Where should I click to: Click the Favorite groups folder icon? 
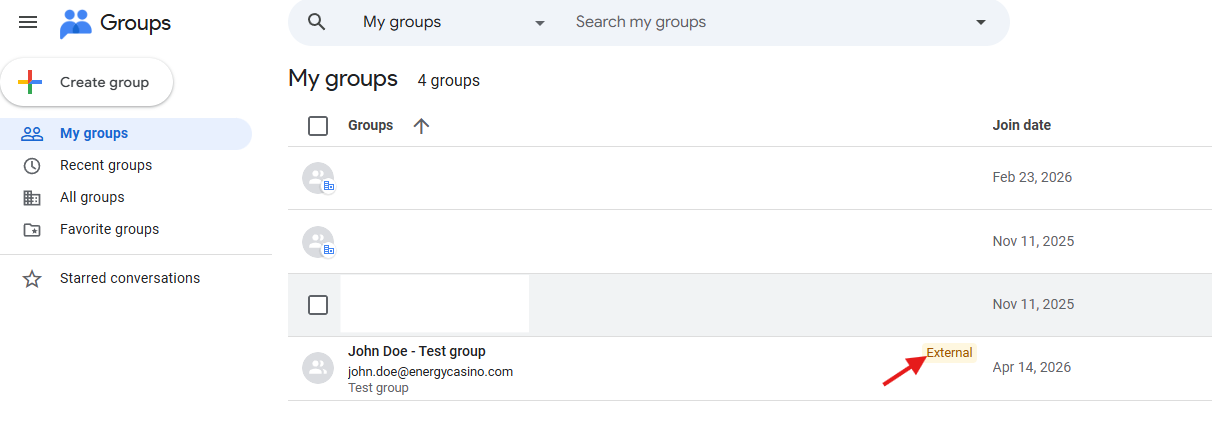coord(32,230)
